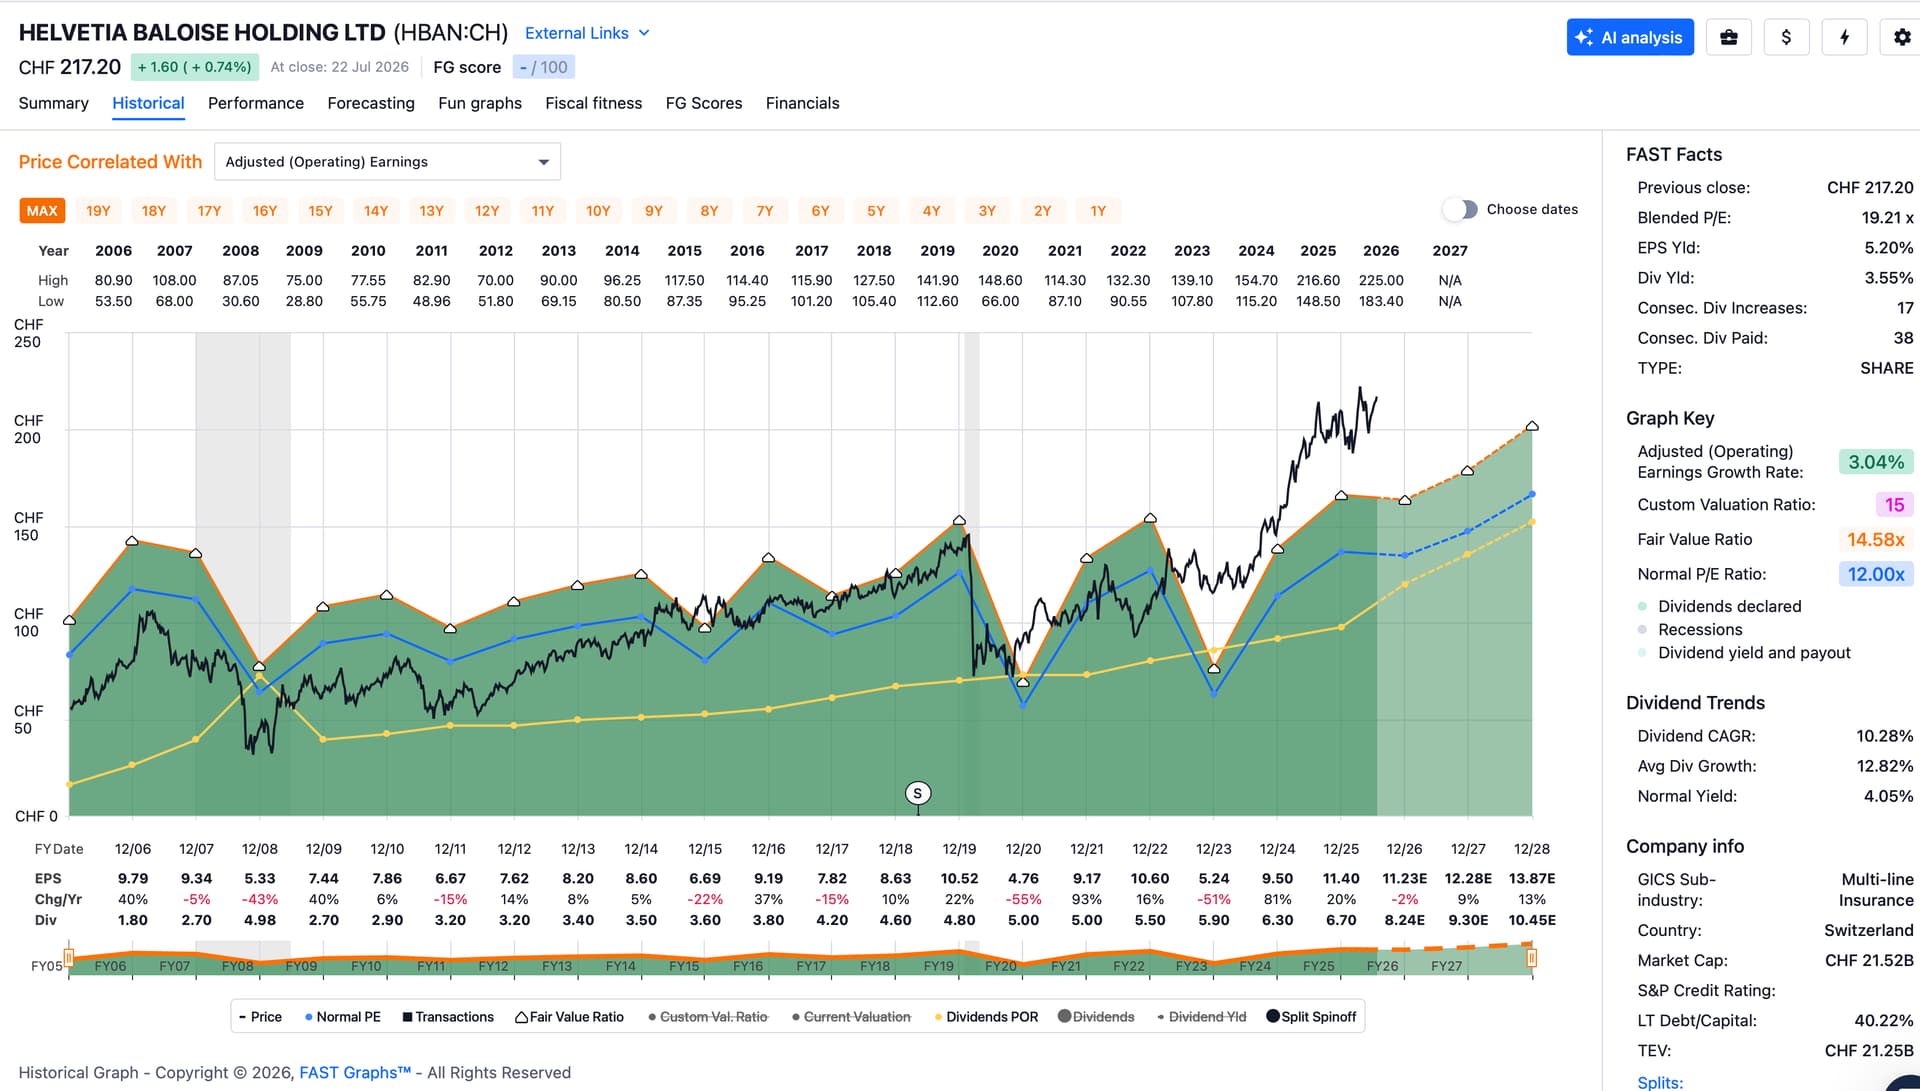Expand the External Links dropdown
This screenshot has height=1091, width=1920.
pos(587,33)
